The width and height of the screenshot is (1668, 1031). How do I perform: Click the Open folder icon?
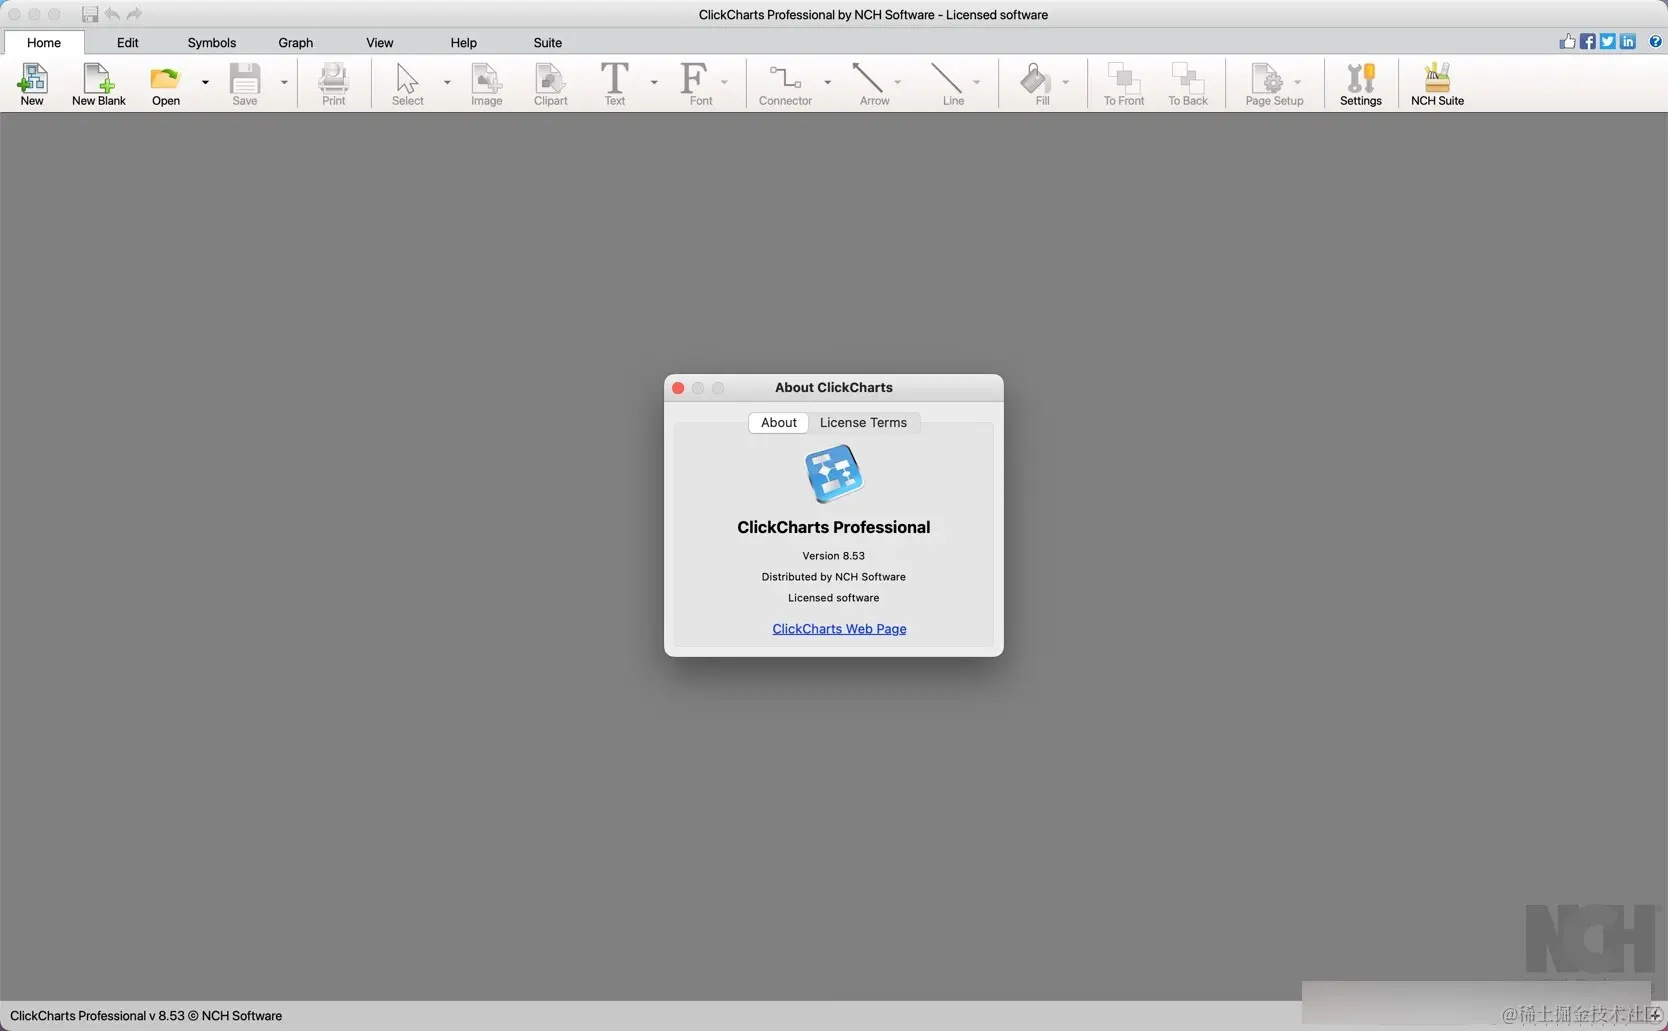(165, 79)
